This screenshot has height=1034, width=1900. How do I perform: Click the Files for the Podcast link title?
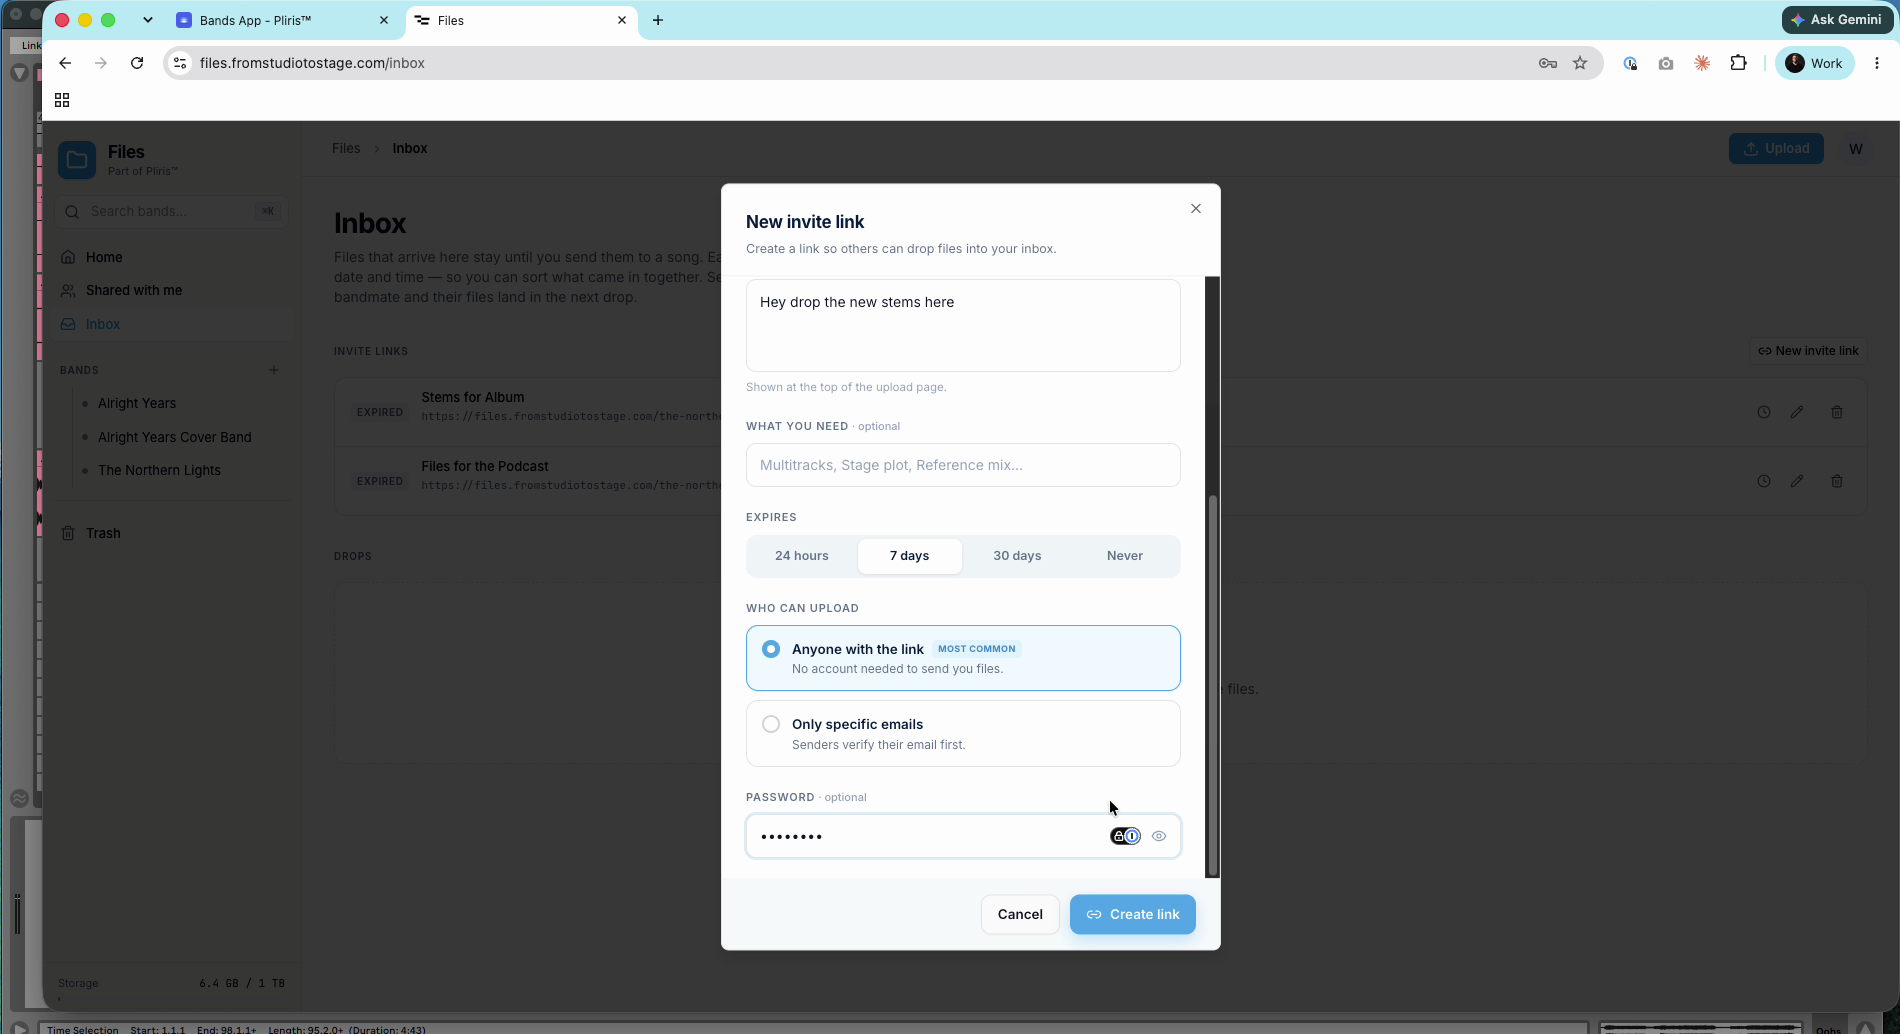pos(485,466)
